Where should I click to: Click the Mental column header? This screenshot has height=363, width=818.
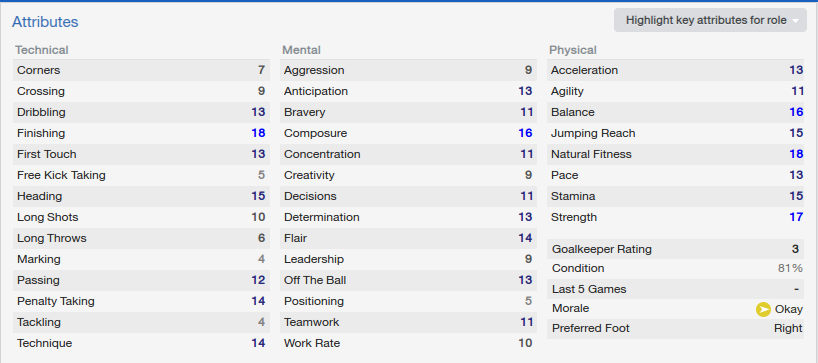pyautogui.click(x=302, y=50)
